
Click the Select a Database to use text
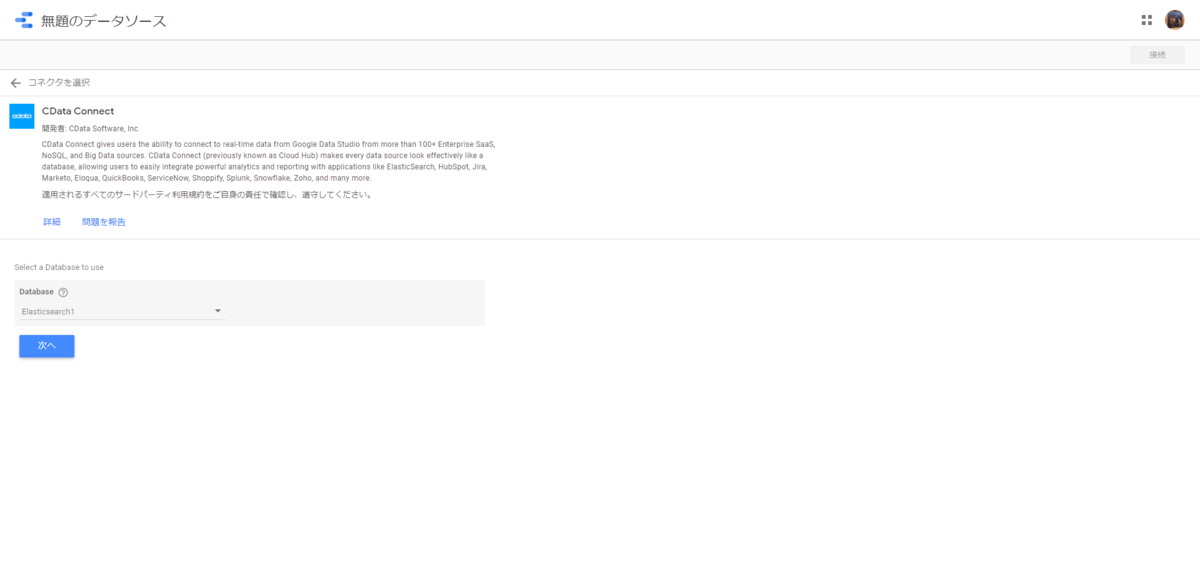pos(59,268)
